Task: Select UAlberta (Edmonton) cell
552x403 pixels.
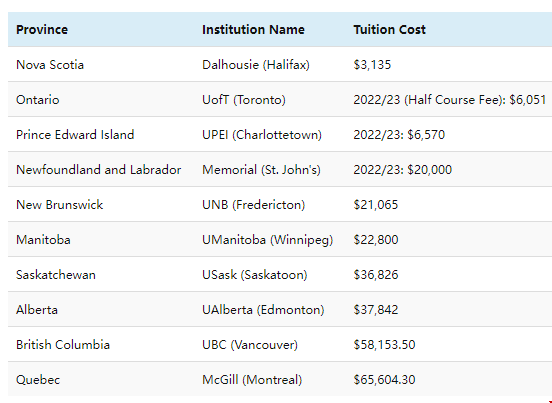Action: point(263,310)
